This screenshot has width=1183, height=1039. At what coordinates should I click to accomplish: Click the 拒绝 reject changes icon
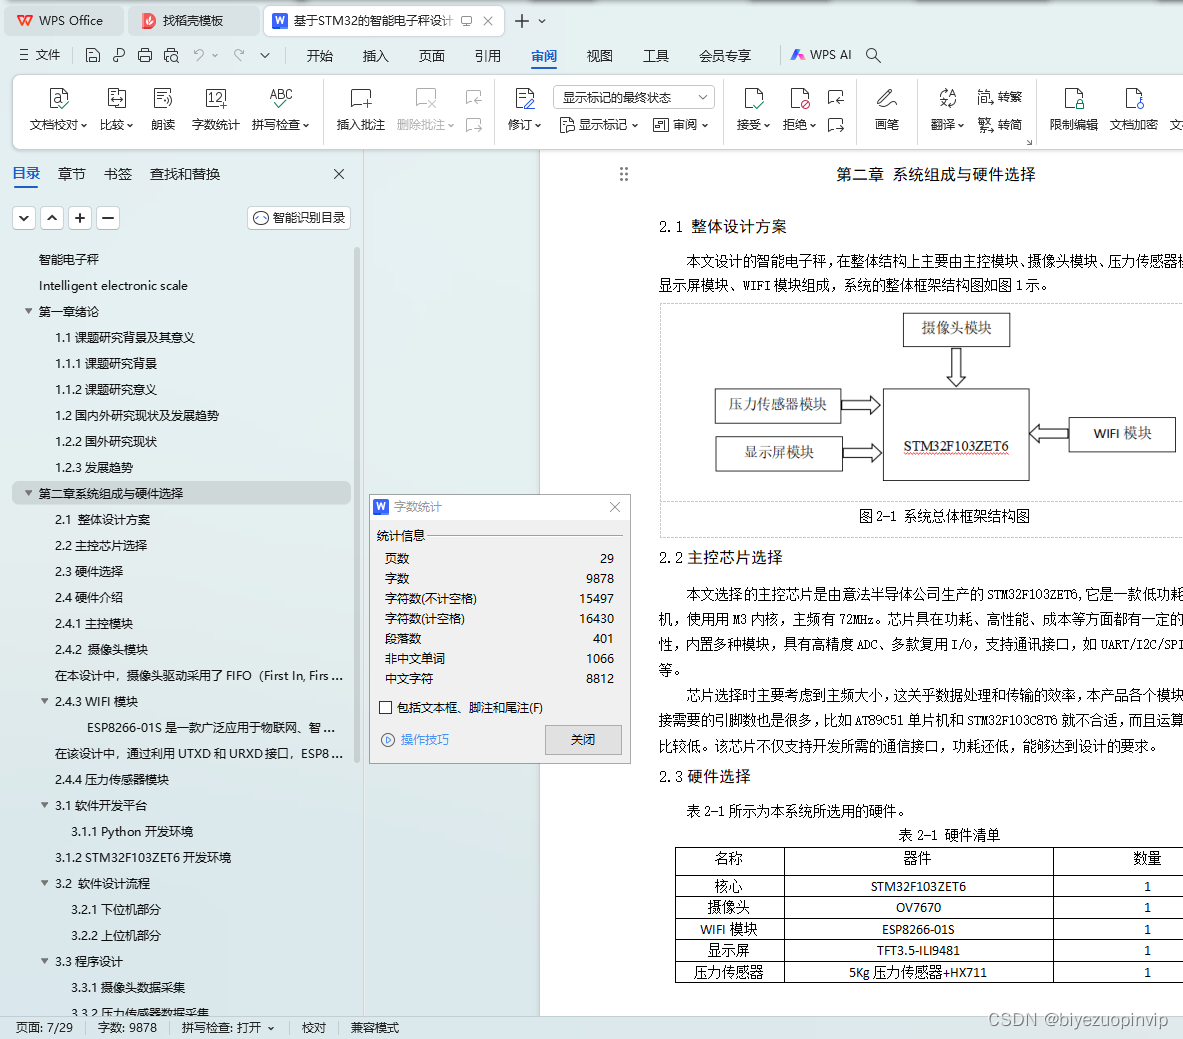800,99
